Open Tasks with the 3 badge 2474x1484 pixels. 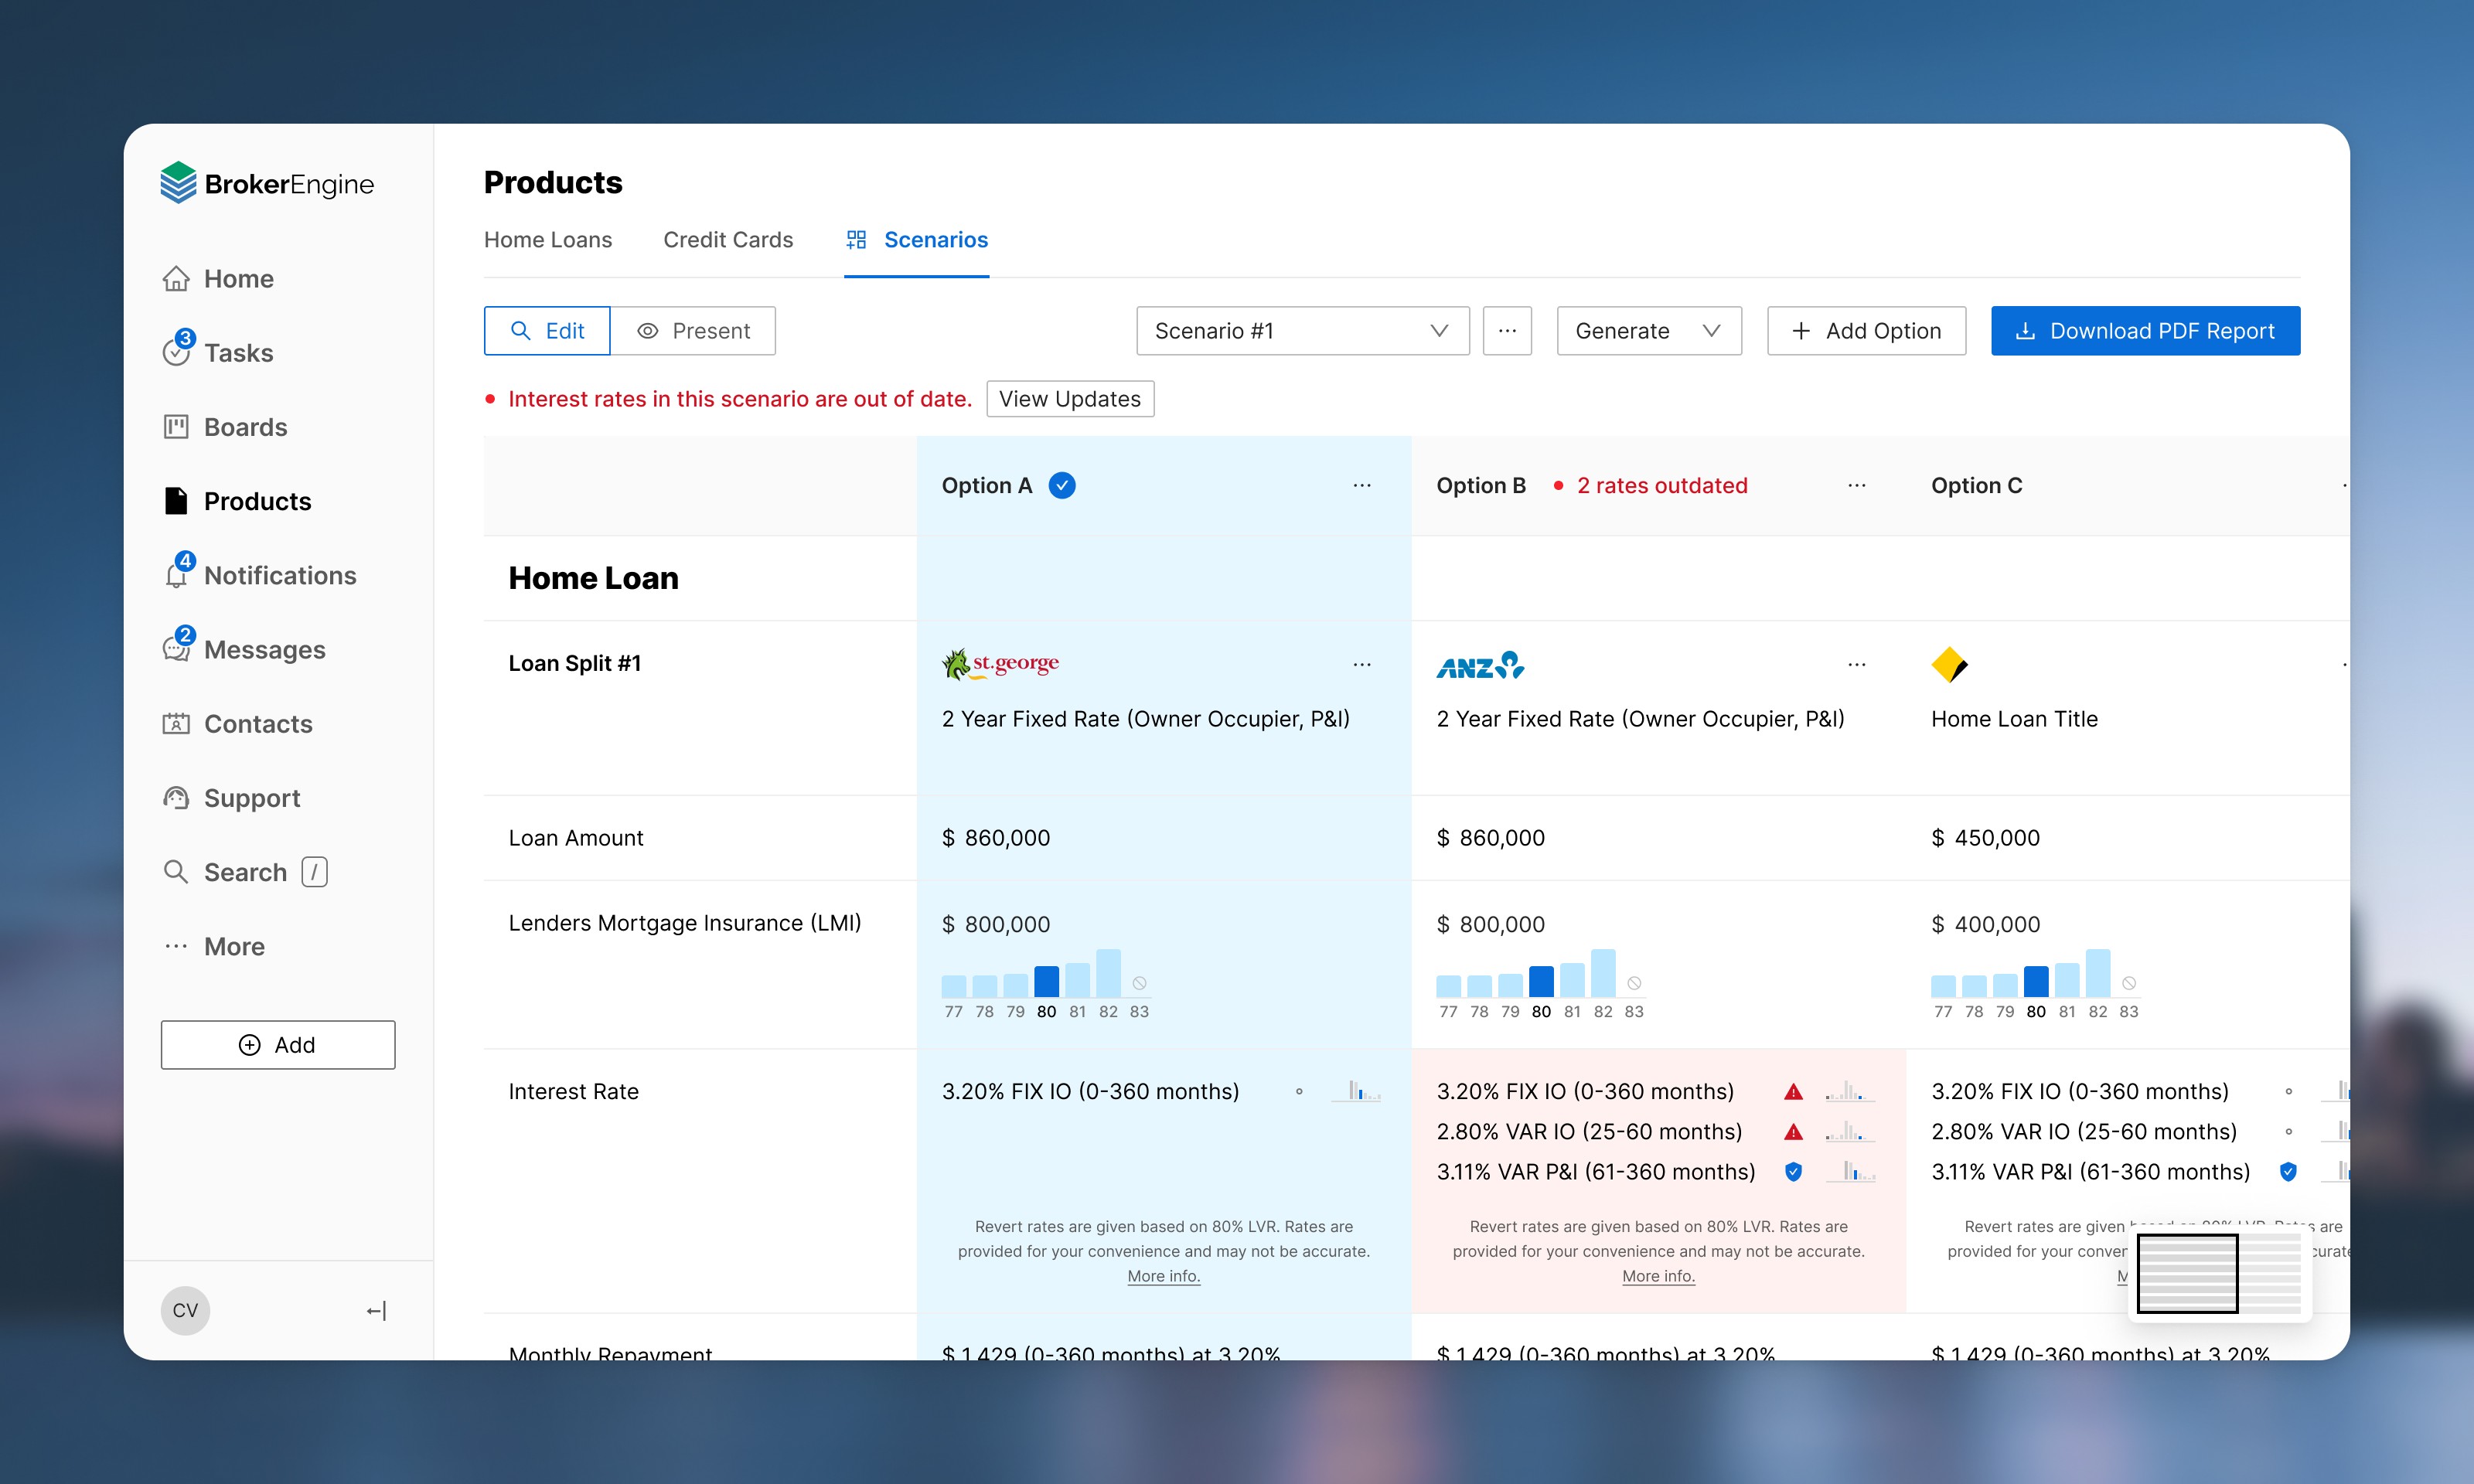[237, 353]
